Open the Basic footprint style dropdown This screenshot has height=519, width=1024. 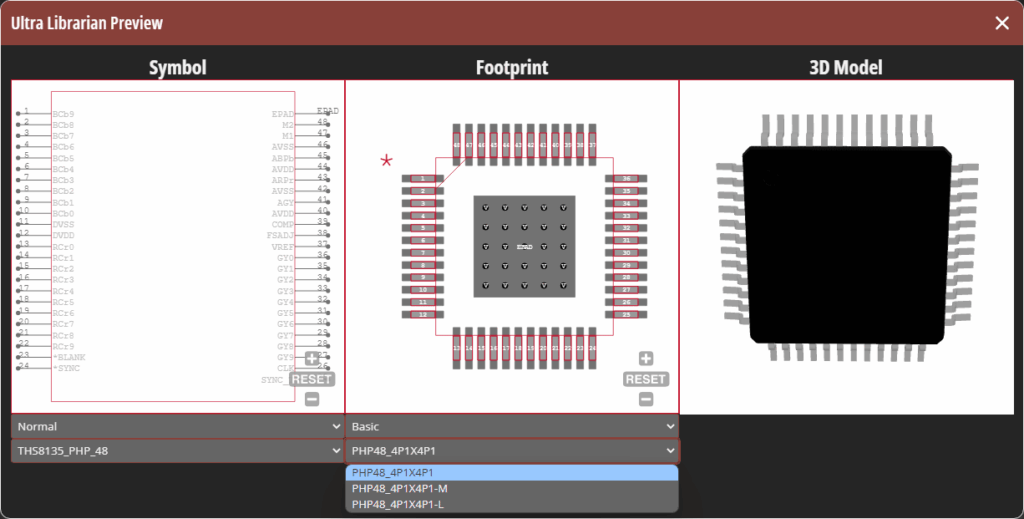tap(512, 426)
